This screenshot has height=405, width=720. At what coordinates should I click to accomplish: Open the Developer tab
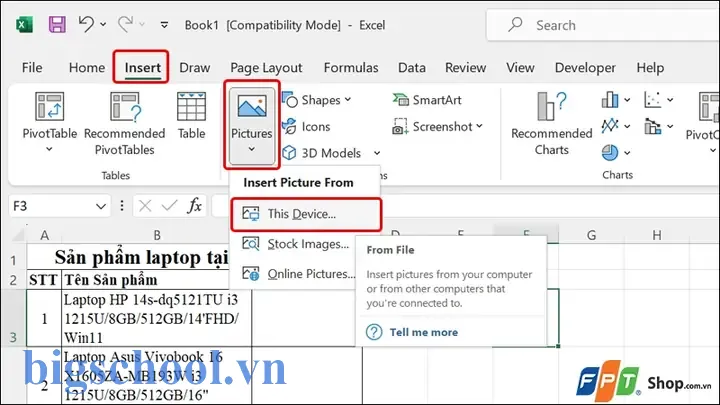point(585,68)
